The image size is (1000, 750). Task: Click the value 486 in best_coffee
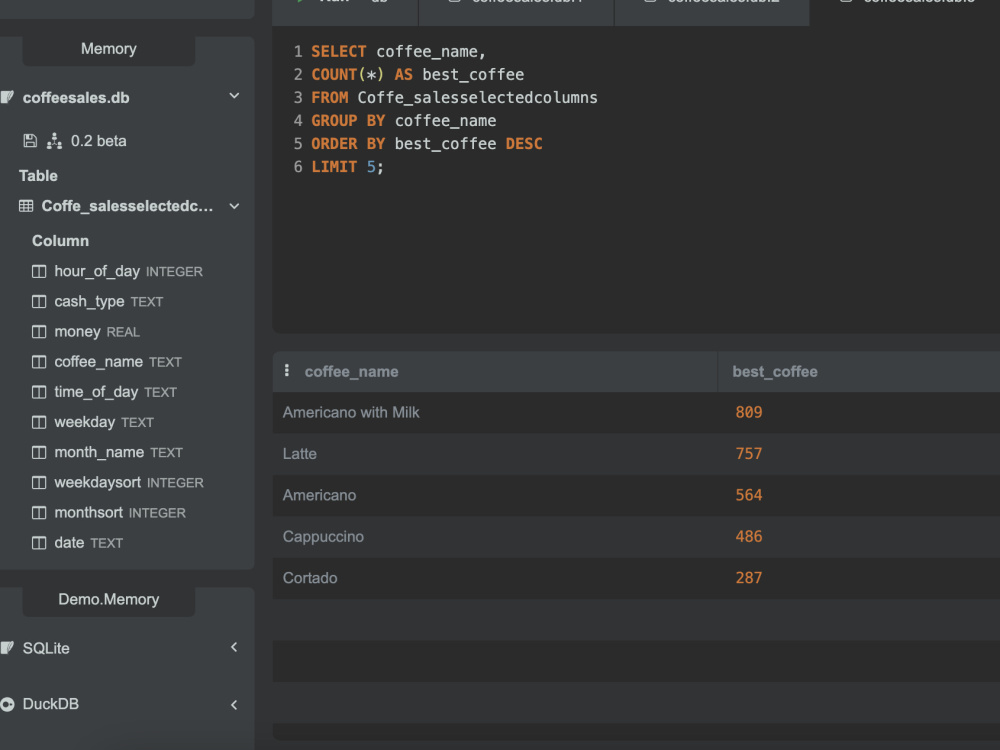(x=749, y=537)
